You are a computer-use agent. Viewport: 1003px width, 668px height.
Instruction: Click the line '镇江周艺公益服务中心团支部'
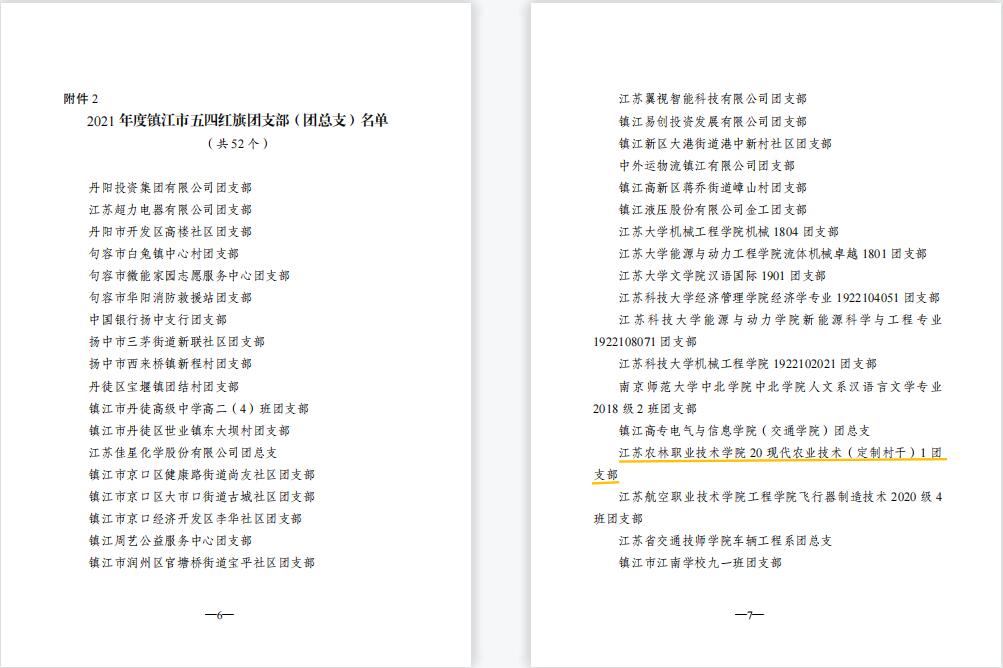click(170, 540)
